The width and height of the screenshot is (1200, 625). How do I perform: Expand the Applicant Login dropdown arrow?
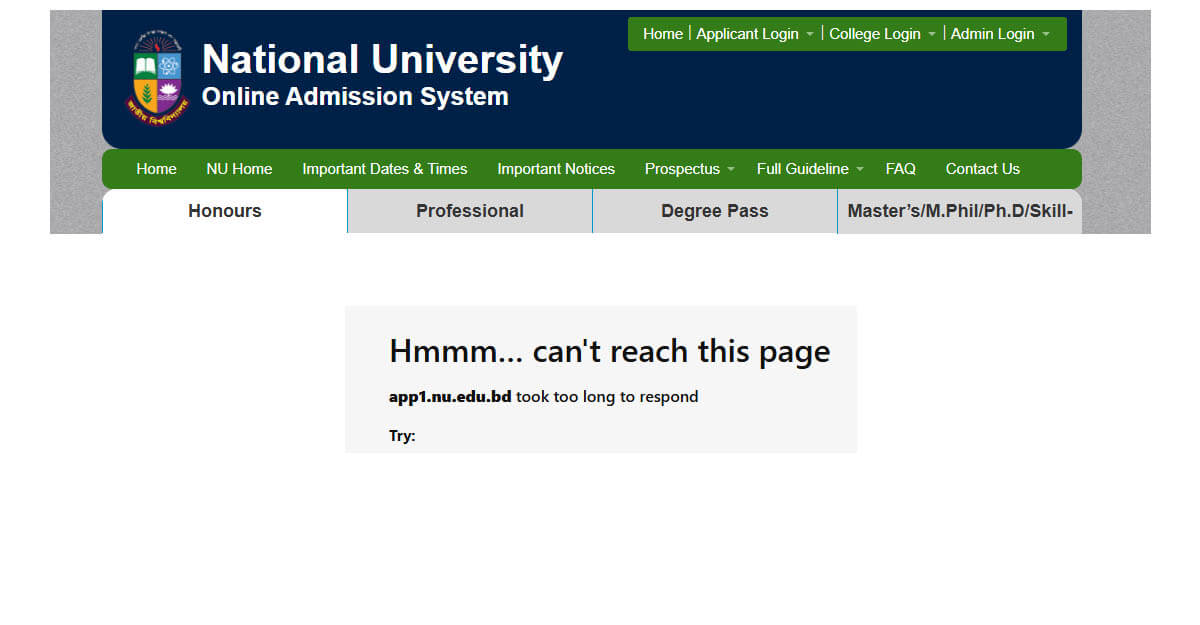[809, 35]
